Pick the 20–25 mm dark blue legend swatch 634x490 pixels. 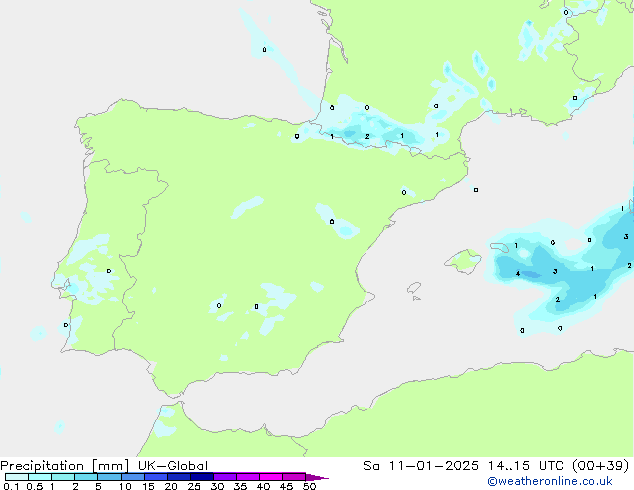click(x=178, y=477)
